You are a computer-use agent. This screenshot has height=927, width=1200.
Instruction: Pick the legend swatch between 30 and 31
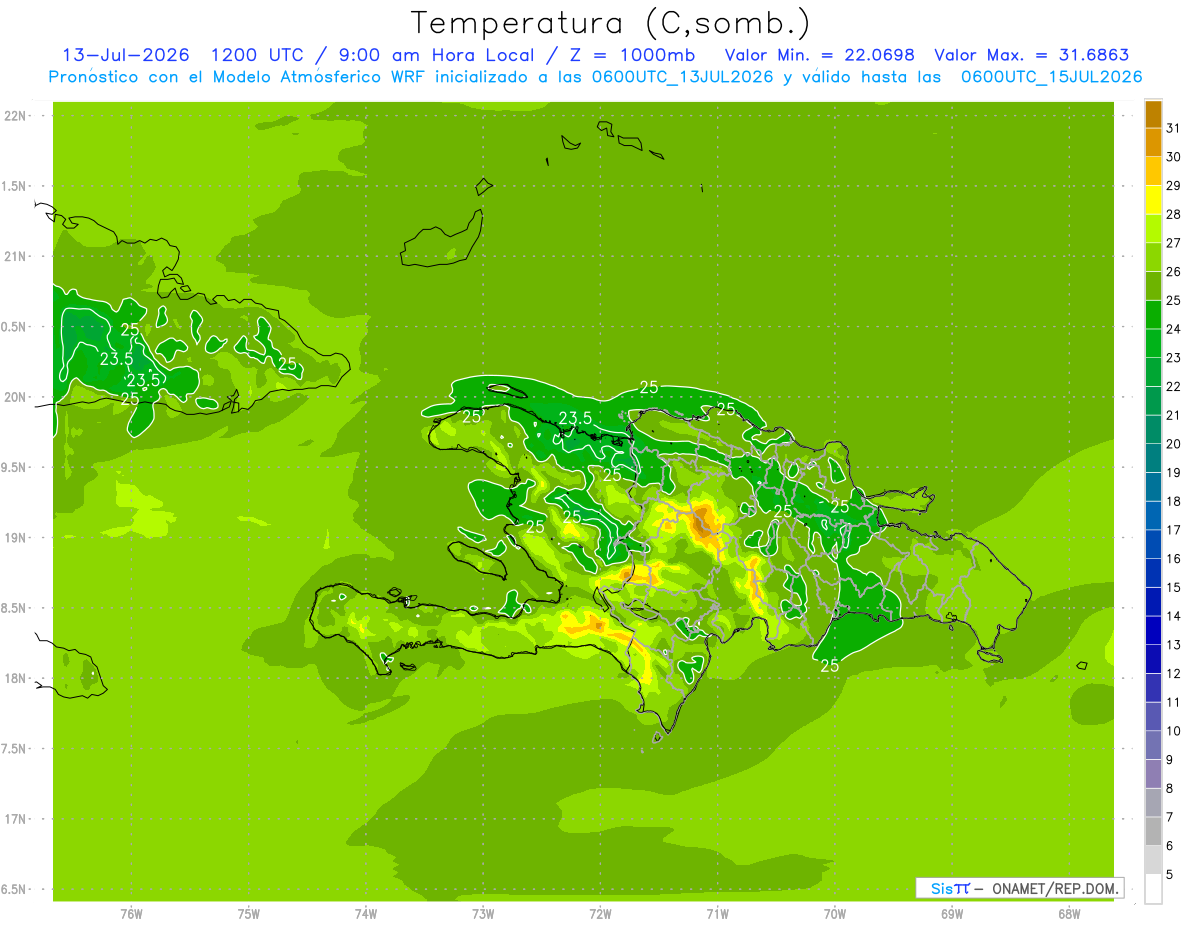pyautogui.click(x=1153, y=142)
